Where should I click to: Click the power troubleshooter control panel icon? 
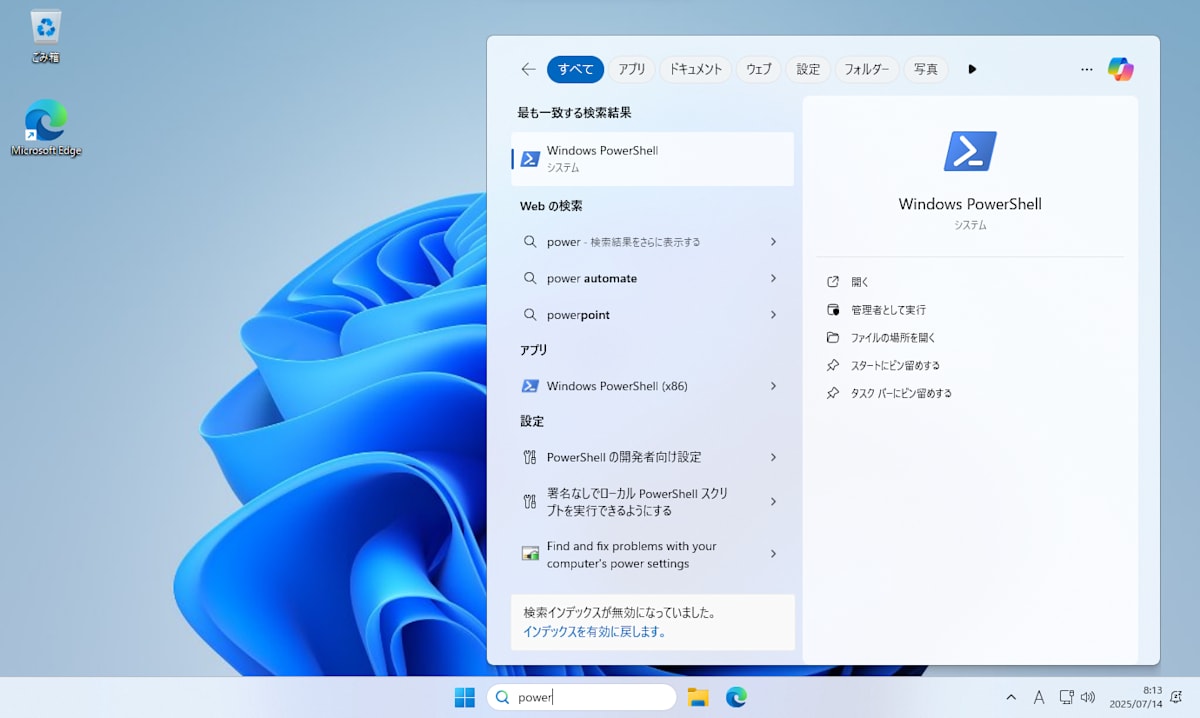(530, 554)
